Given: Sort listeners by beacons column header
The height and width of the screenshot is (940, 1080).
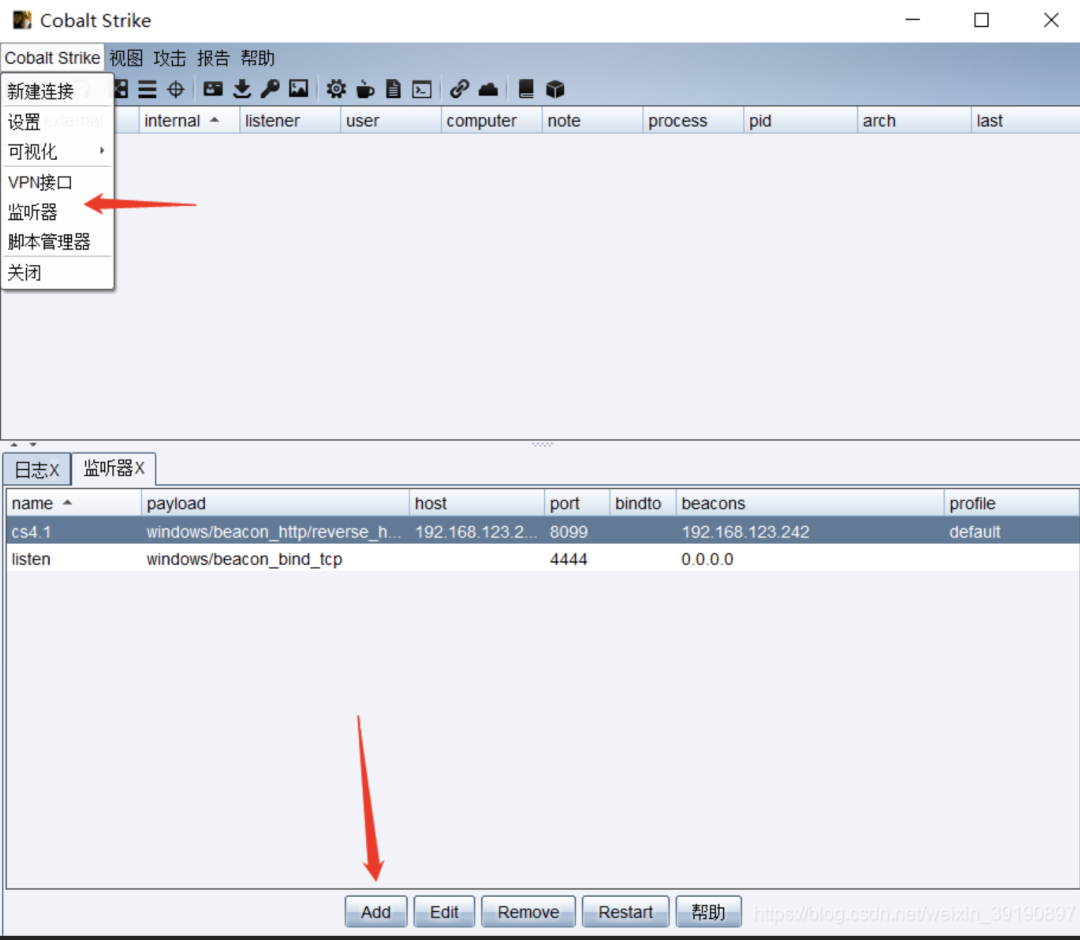Looking at the screenshot, I should (x=810, y=503).
